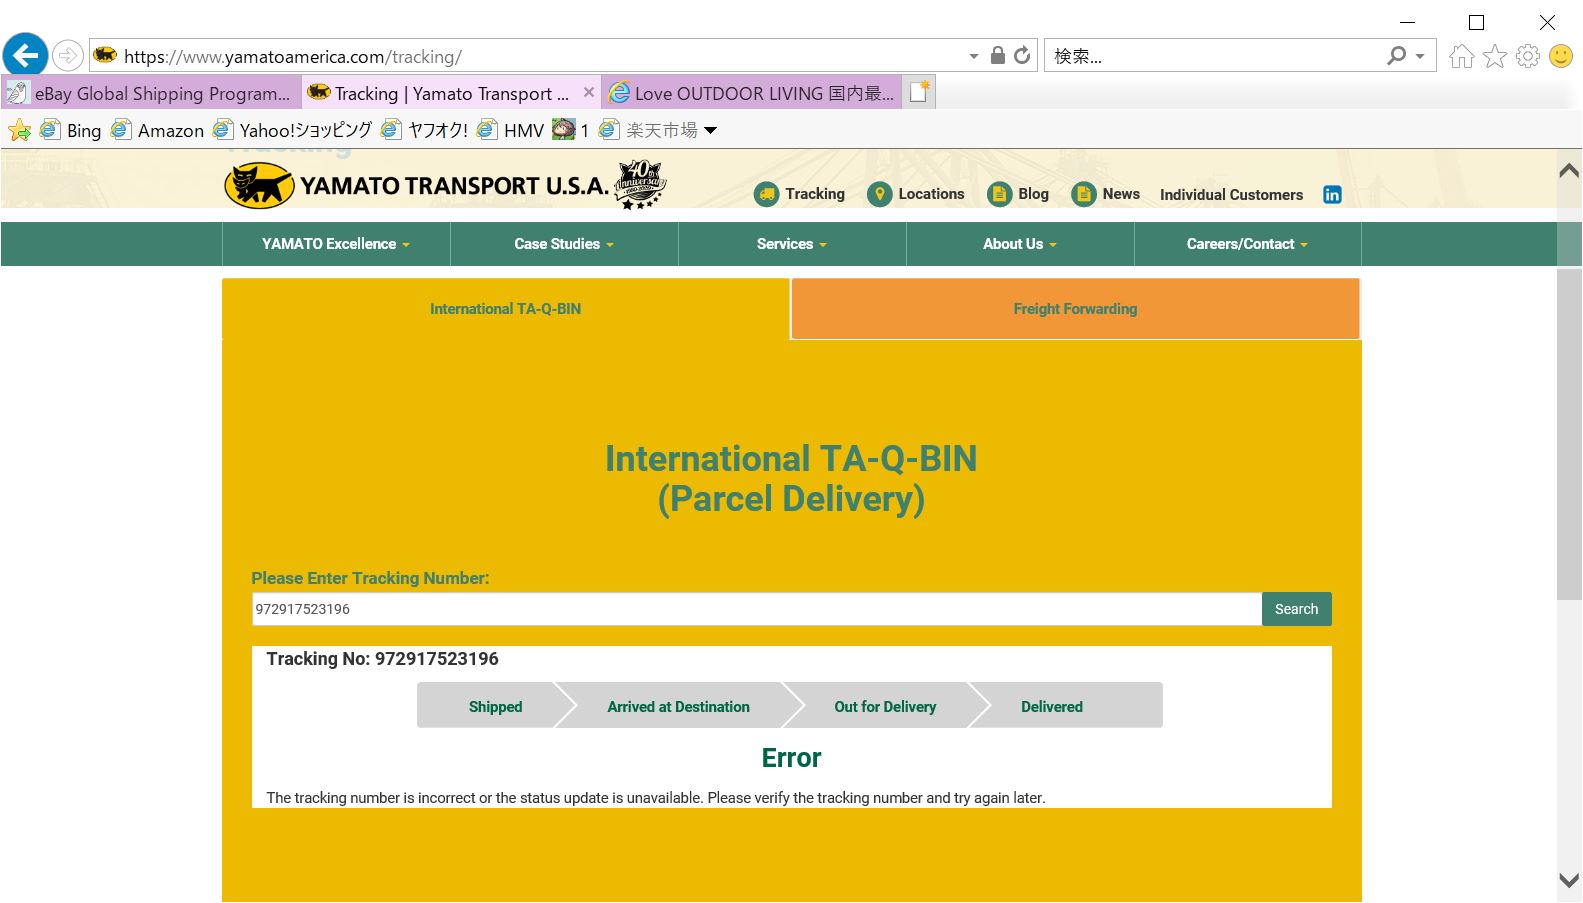Click the tracking number incorrect error message

pos(655,798)
